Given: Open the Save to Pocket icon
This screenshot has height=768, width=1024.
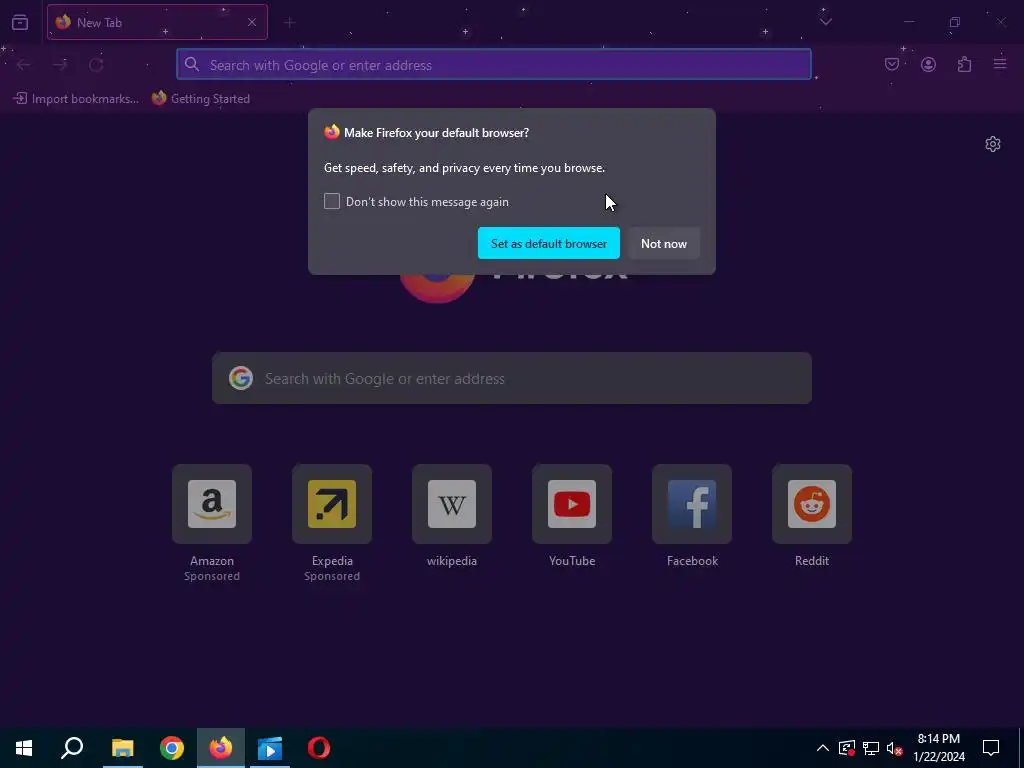Looking at the screenshot, I should click(x=892, y=64).
